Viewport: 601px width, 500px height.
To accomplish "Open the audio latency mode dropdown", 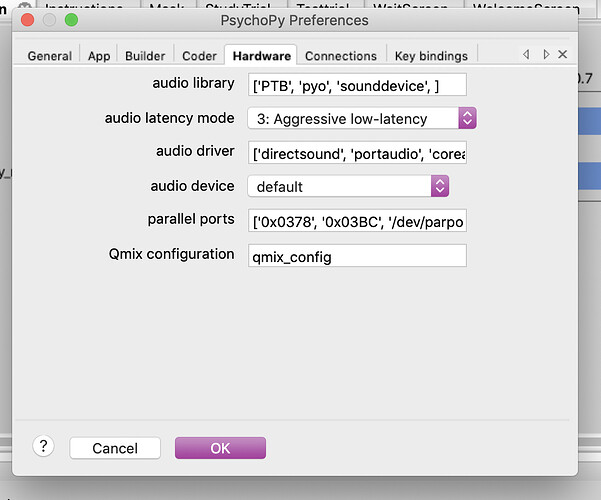I will pyautogui.click(x=362, y=118).
